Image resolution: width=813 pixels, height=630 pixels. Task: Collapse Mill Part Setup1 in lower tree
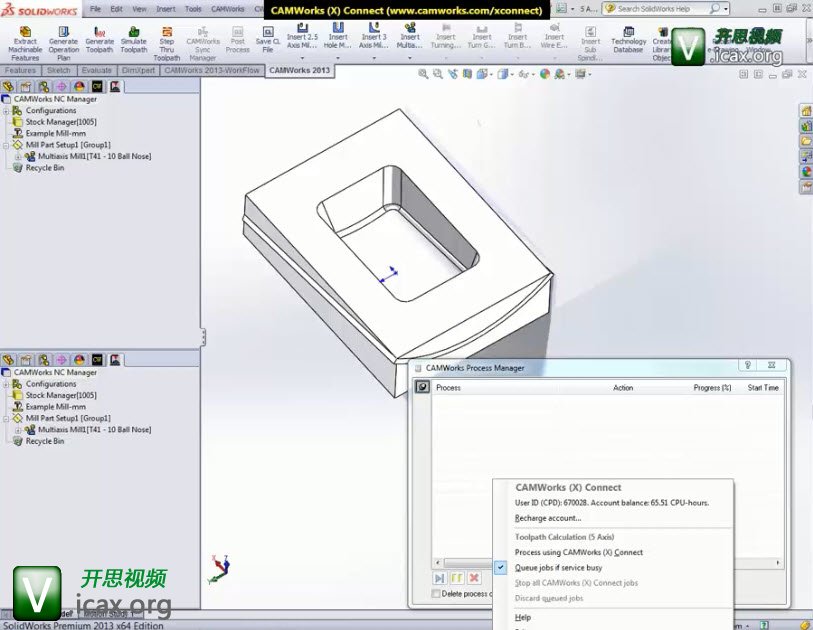click(x=6, y=418)
